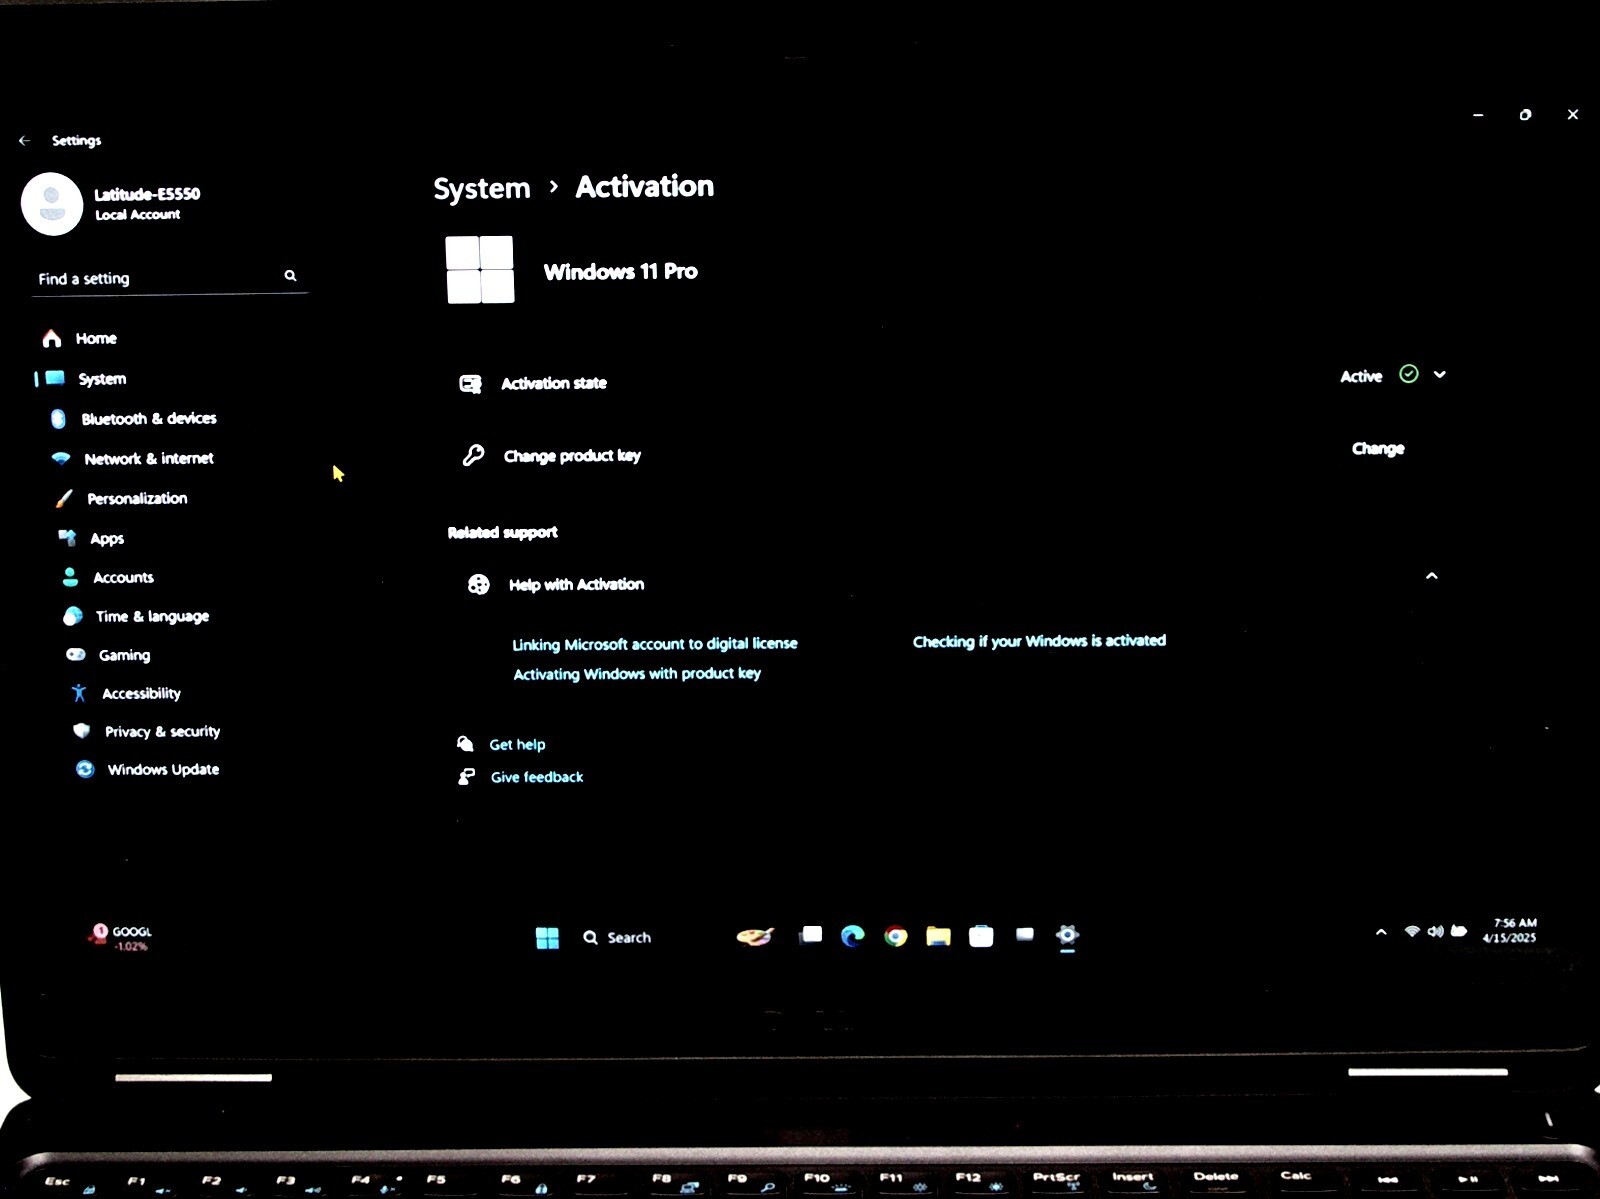Open the paint palette taskbar app
The width and height of the screenshot is (1600, 1199).
pyautogui.click(x=755, y=936)
